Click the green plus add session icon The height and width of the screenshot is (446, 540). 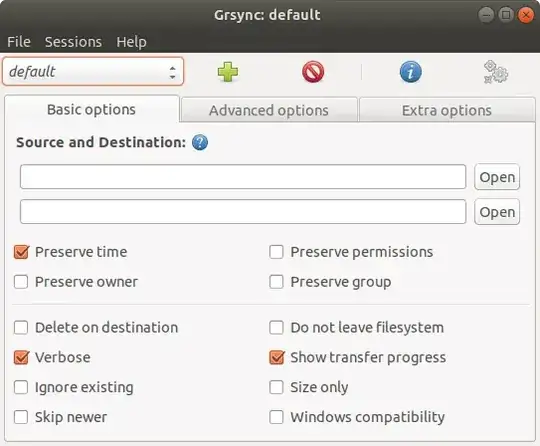[228, 72]
